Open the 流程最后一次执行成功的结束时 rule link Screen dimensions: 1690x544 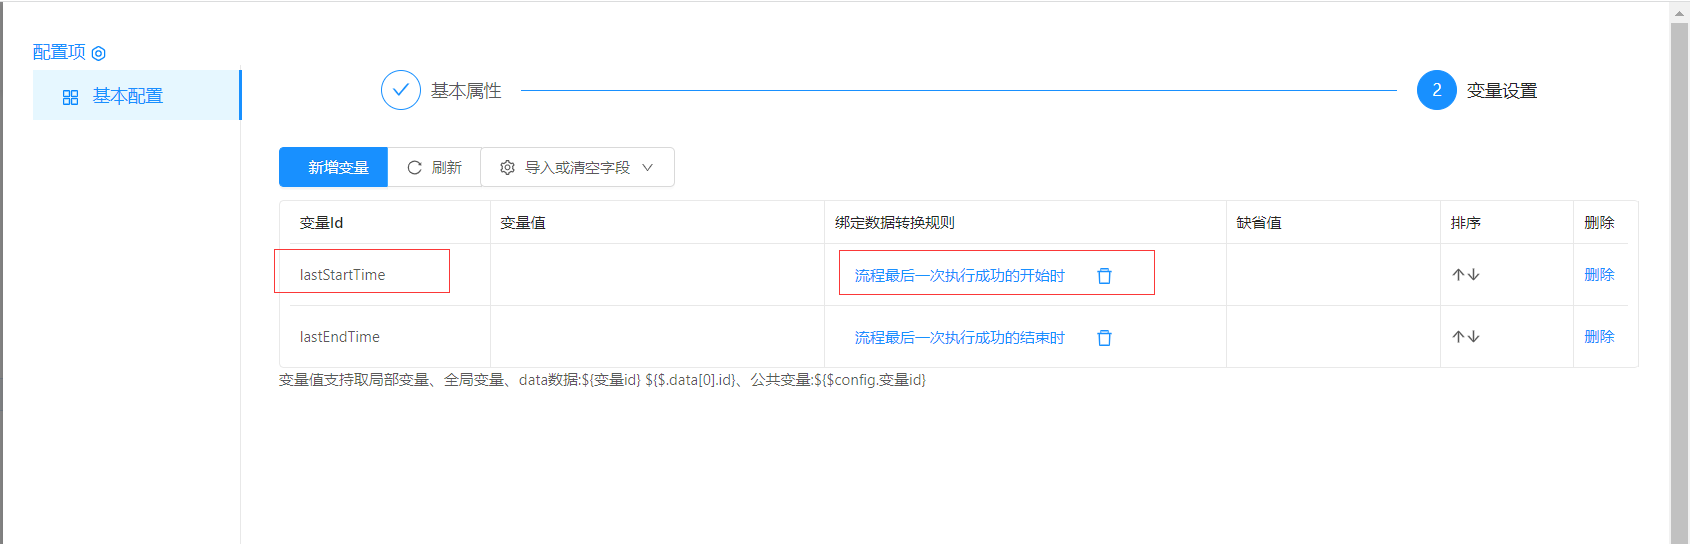tap(959, 338)
